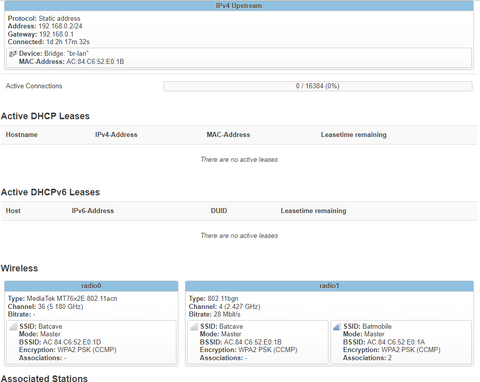Click the Hostname column header
Image resolution: width=480 pixels, height=382 pixels.
22,135
